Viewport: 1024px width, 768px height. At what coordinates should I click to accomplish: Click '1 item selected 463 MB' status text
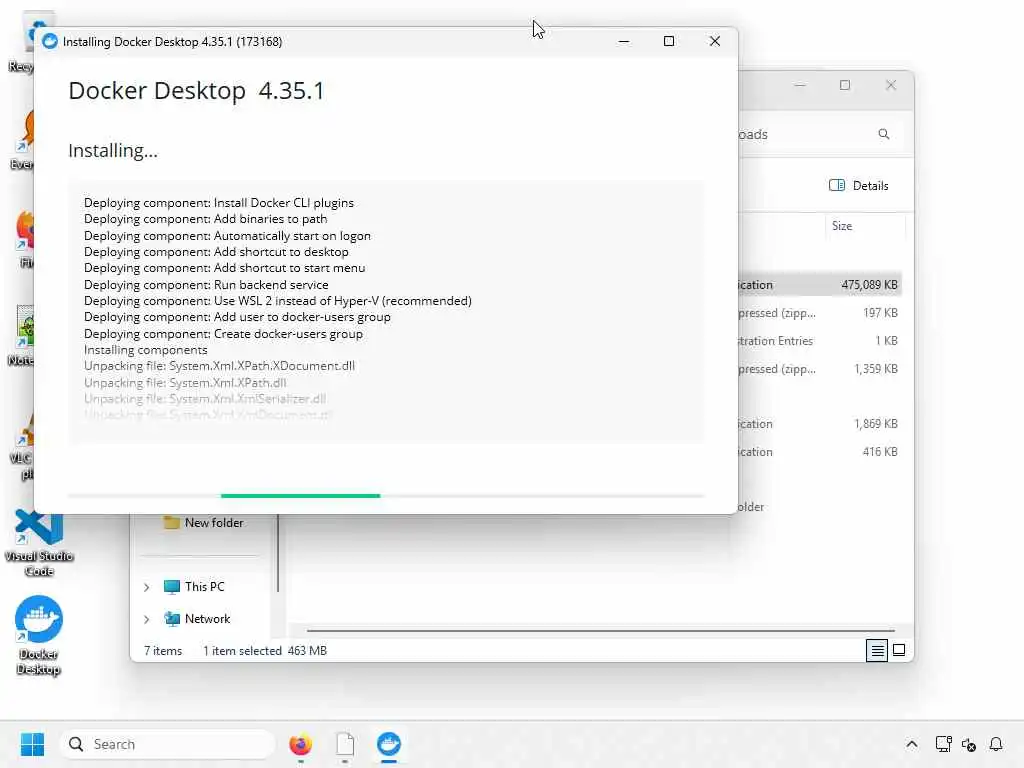[264, 650]
